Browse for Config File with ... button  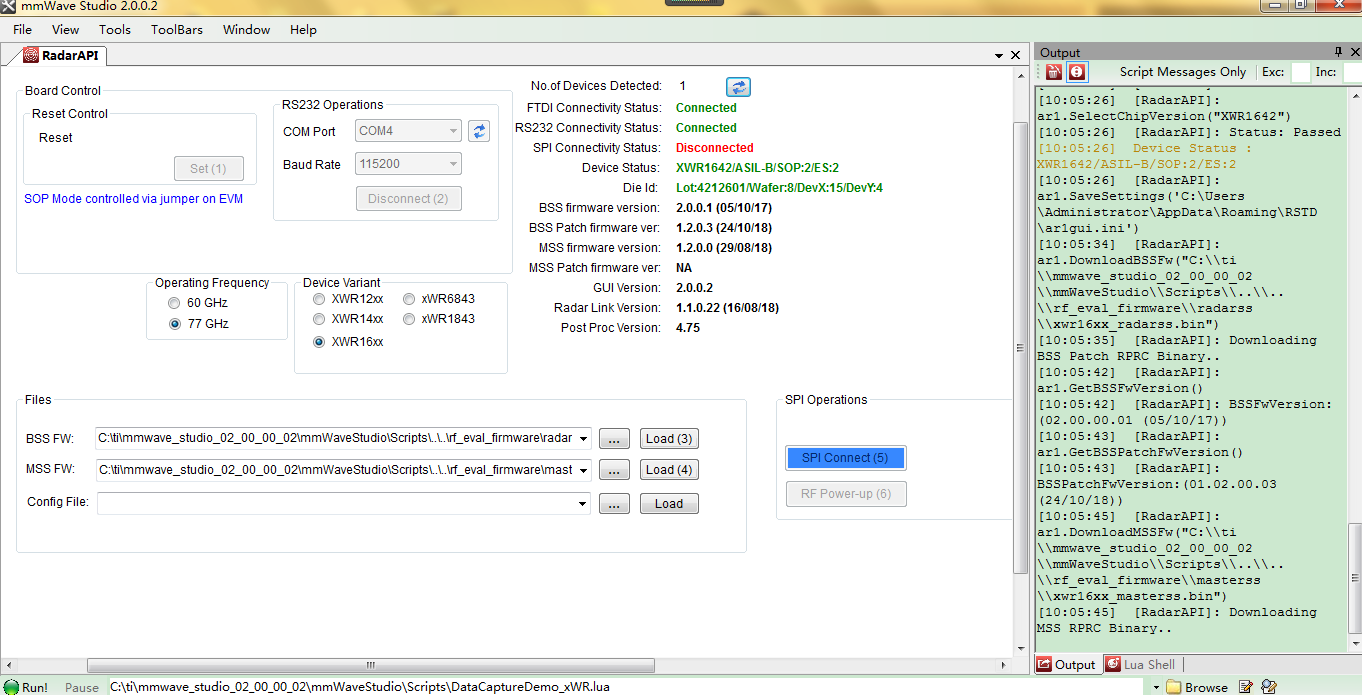click(614, 503)
